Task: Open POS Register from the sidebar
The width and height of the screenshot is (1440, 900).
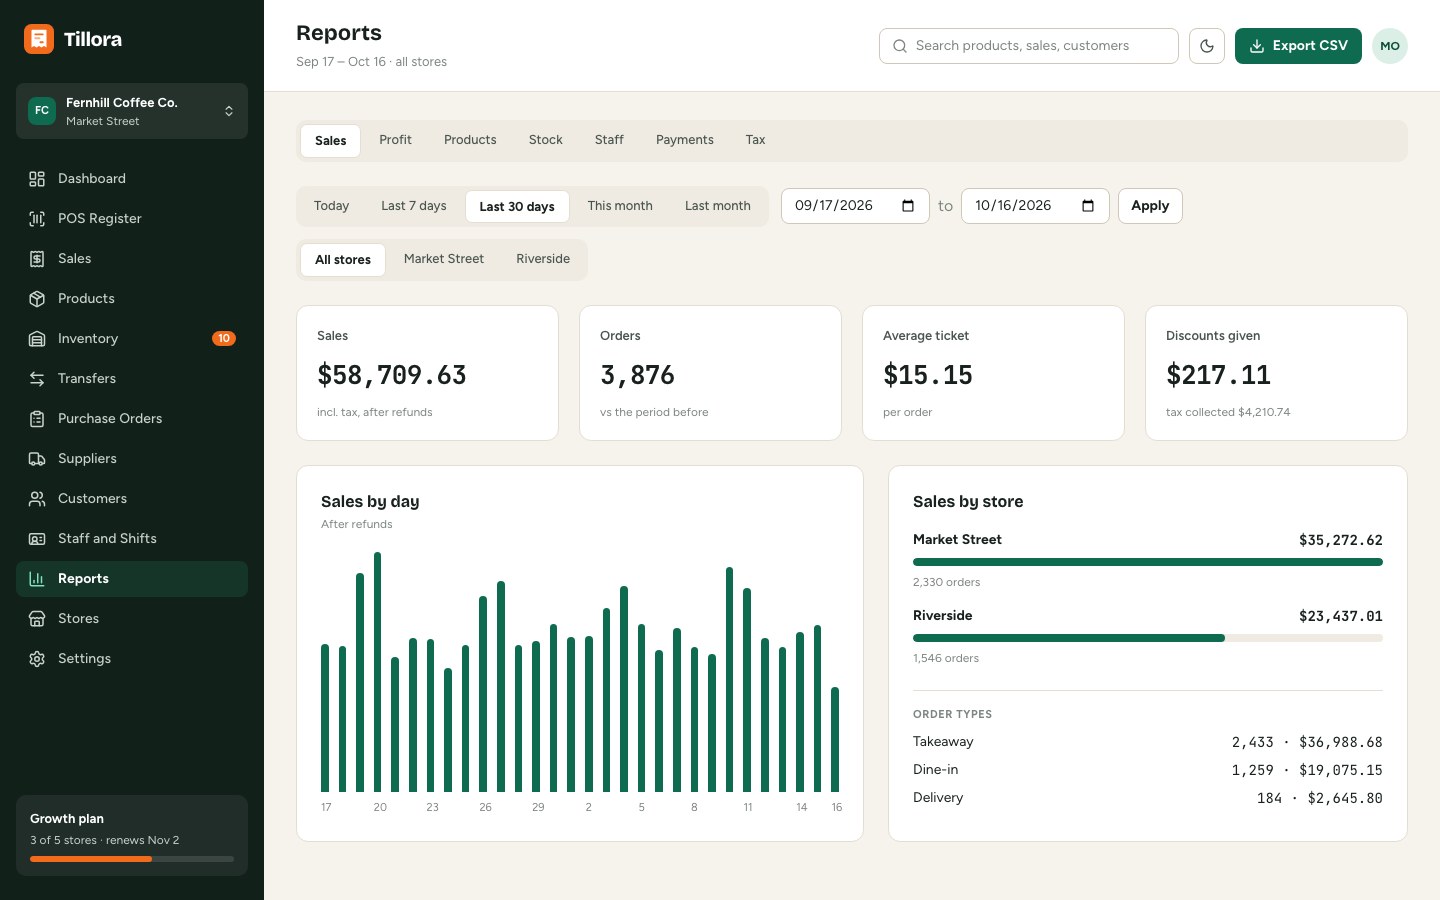Action: click(x=132, y=219)
